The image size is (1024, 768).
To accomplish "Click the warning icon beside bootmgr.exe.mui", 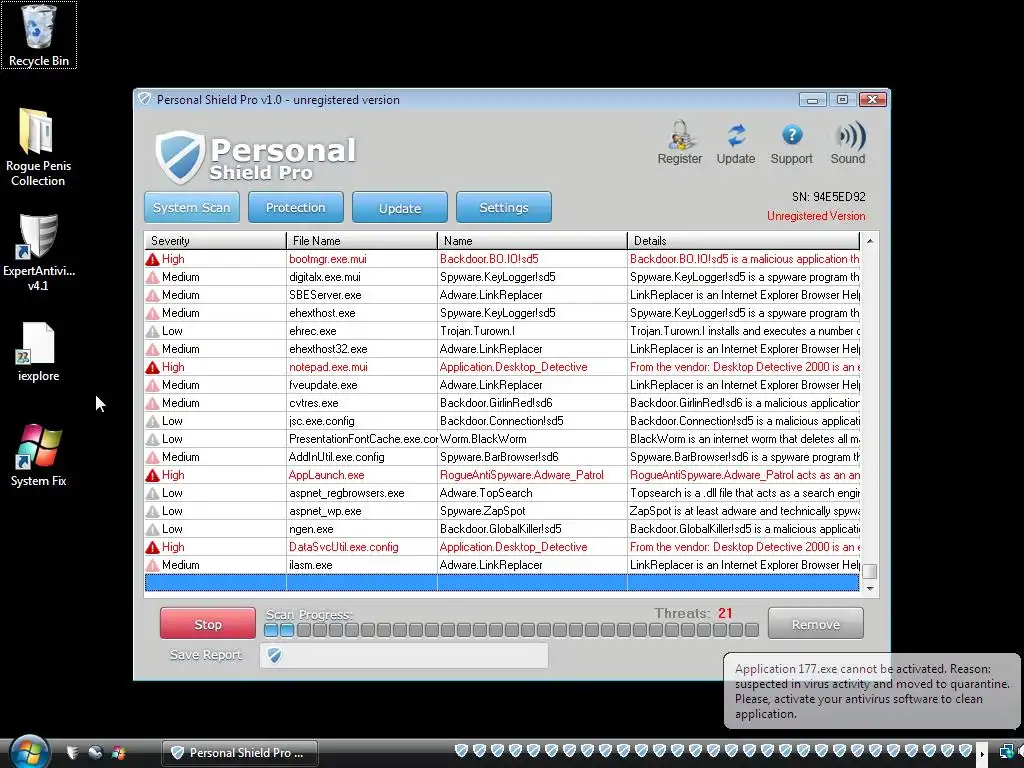I will 152,259.
